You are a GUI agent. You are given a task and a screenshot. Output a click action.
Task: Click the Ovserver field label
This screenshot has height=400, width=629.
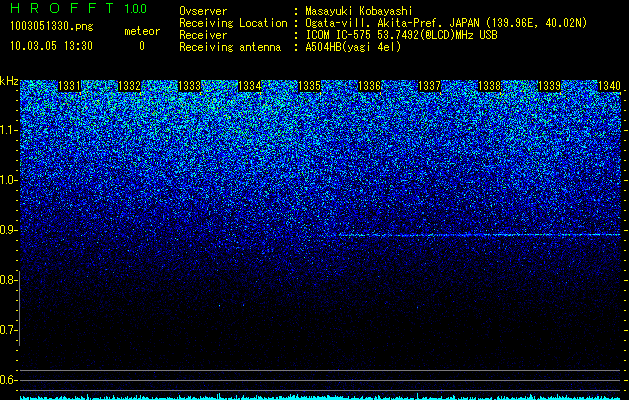(x=203, y=11)
